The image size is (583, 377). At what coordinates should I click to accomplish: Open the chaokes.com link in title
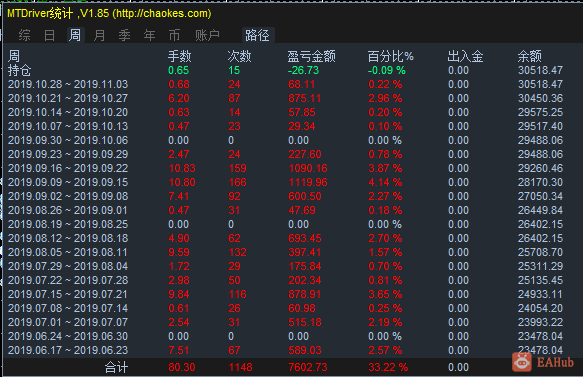(162, 14)
